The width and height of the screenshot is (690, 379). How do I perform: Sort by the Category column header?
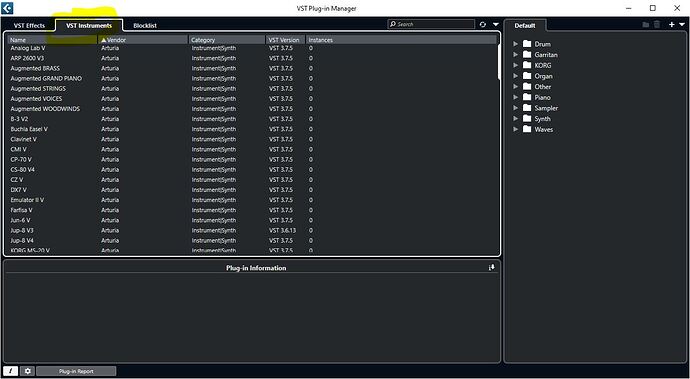pyautogui.click(x=227, y=40)
